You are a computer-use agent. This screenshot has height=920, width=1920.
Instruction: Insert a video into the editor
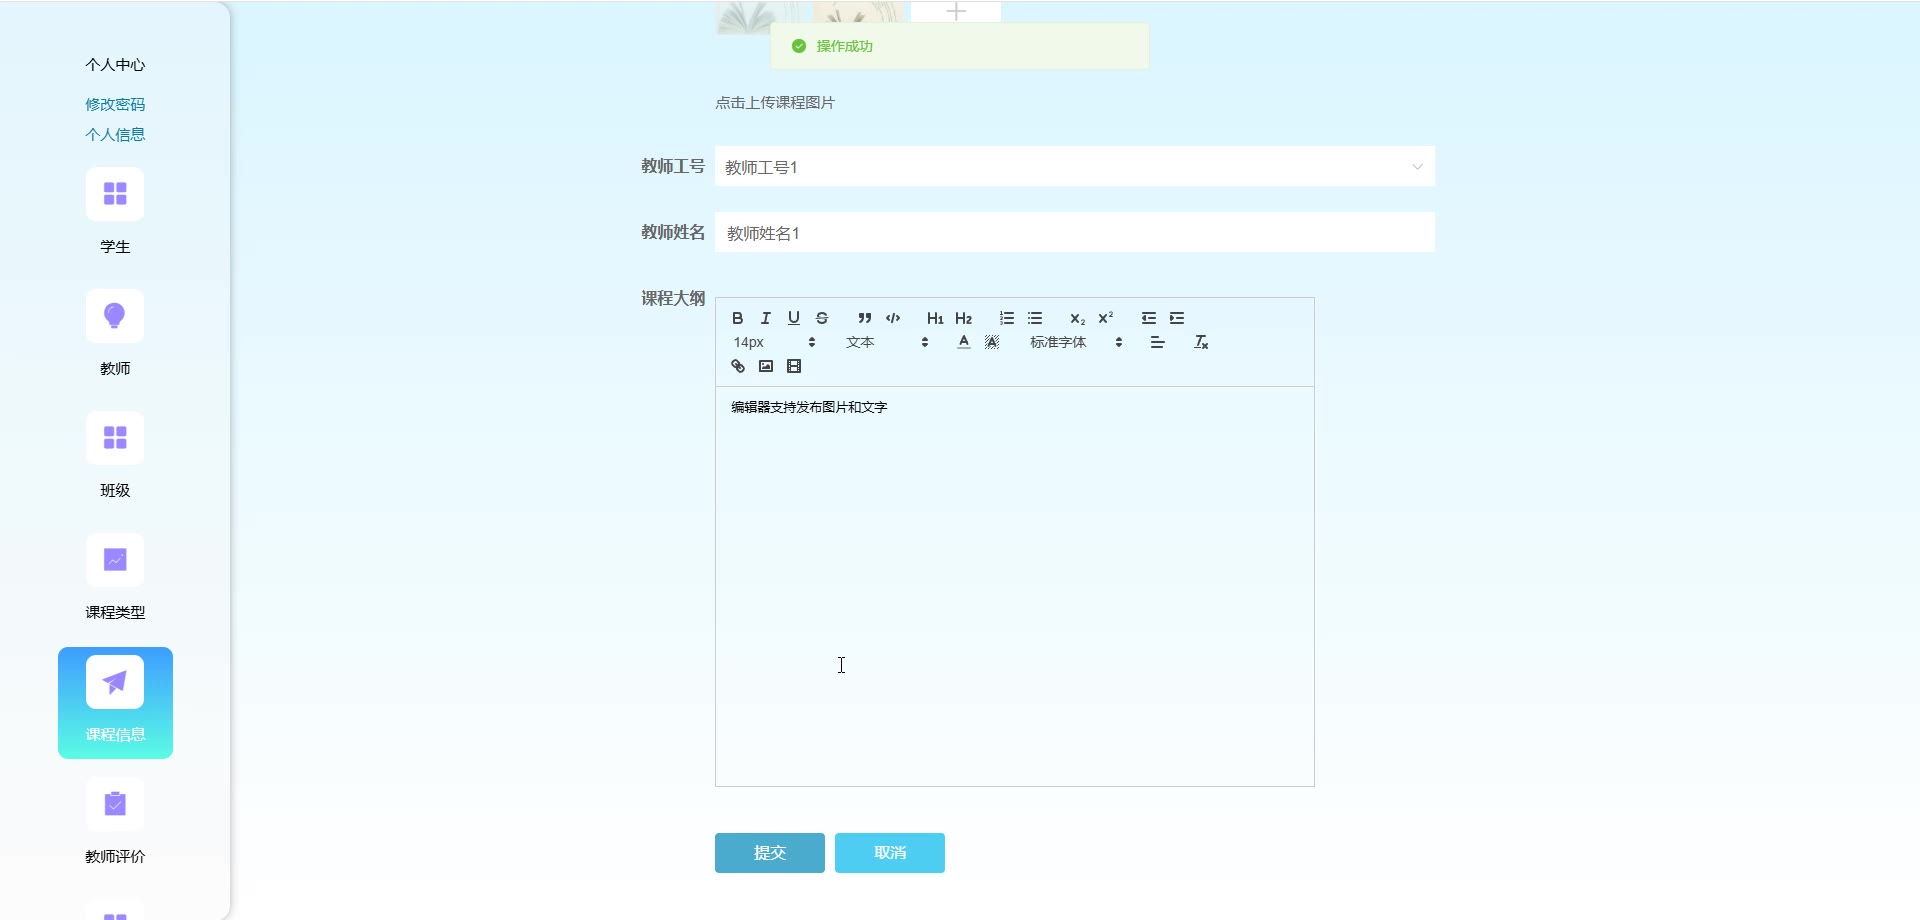pyautogui.click(x=794, y=366)
